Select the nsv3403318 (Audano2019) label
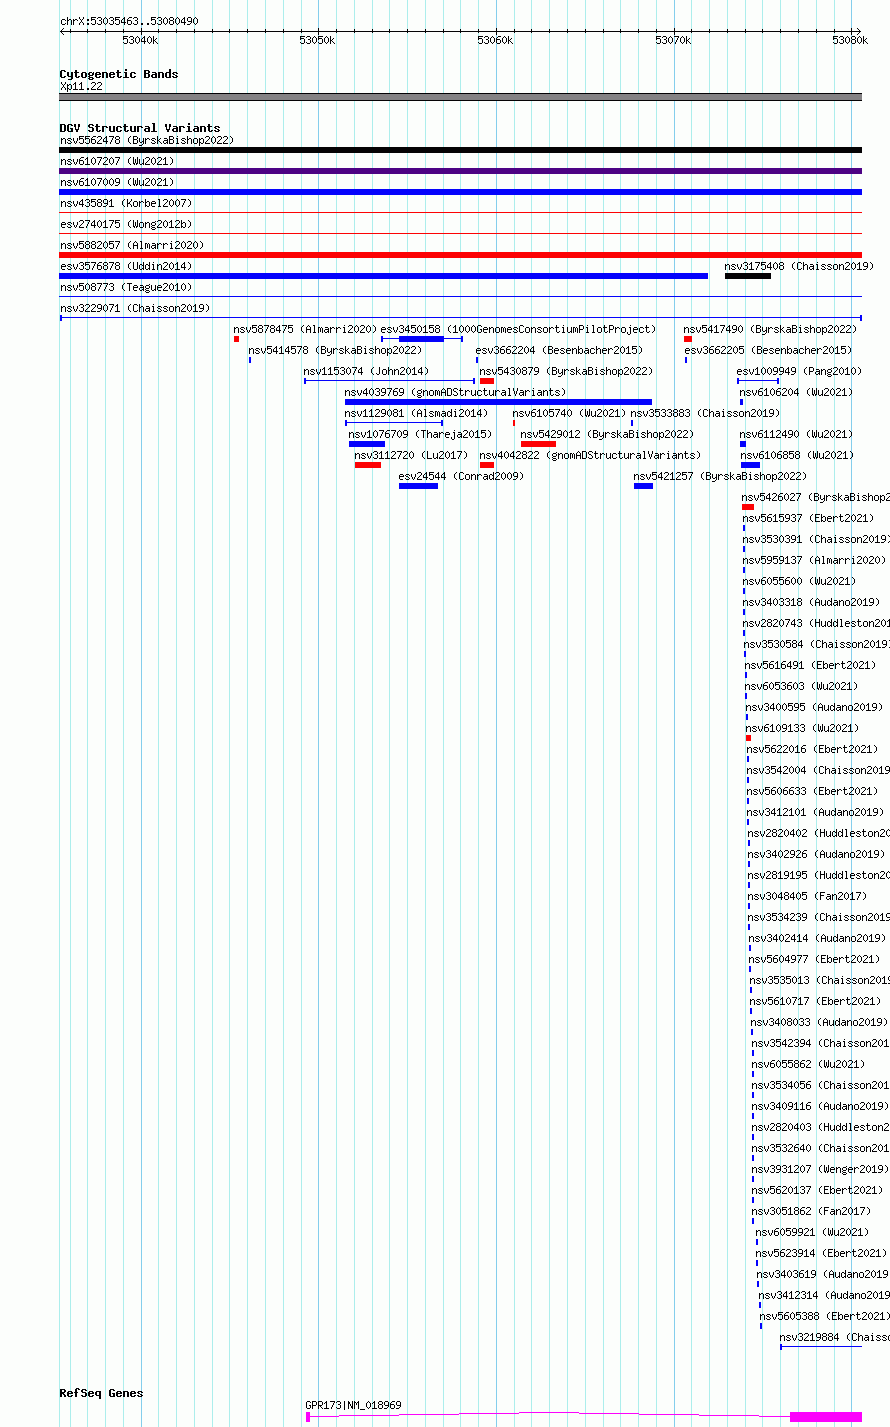This screenshot has height=1427, width=890. pyautogui.click(x=812, y=602)
